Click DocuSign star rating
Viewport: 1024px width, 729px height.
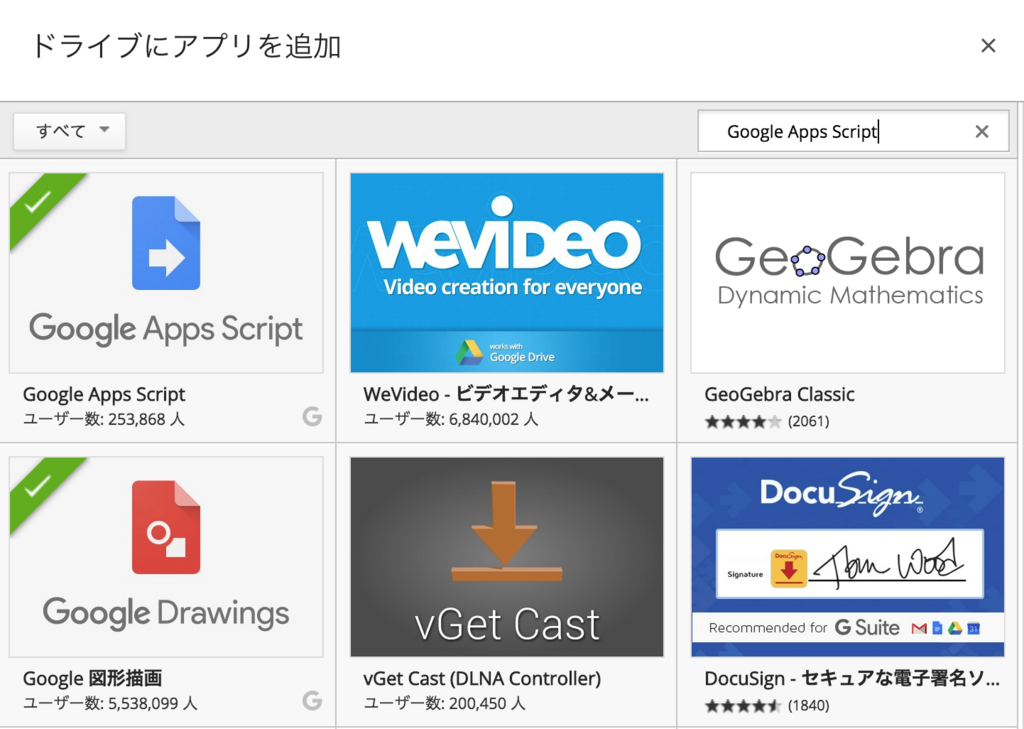point(743,705)
